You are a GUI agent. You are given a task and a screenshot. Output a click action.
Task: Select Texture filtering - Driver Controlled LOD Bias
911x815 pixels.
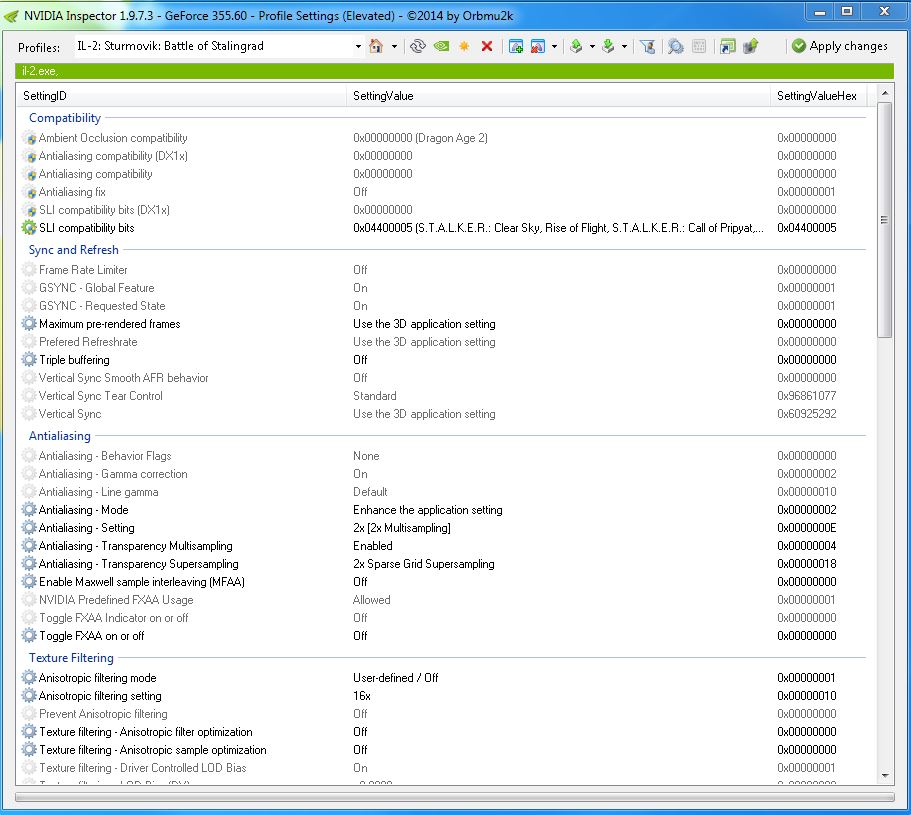pyautogui.click(x=444, y=767)
